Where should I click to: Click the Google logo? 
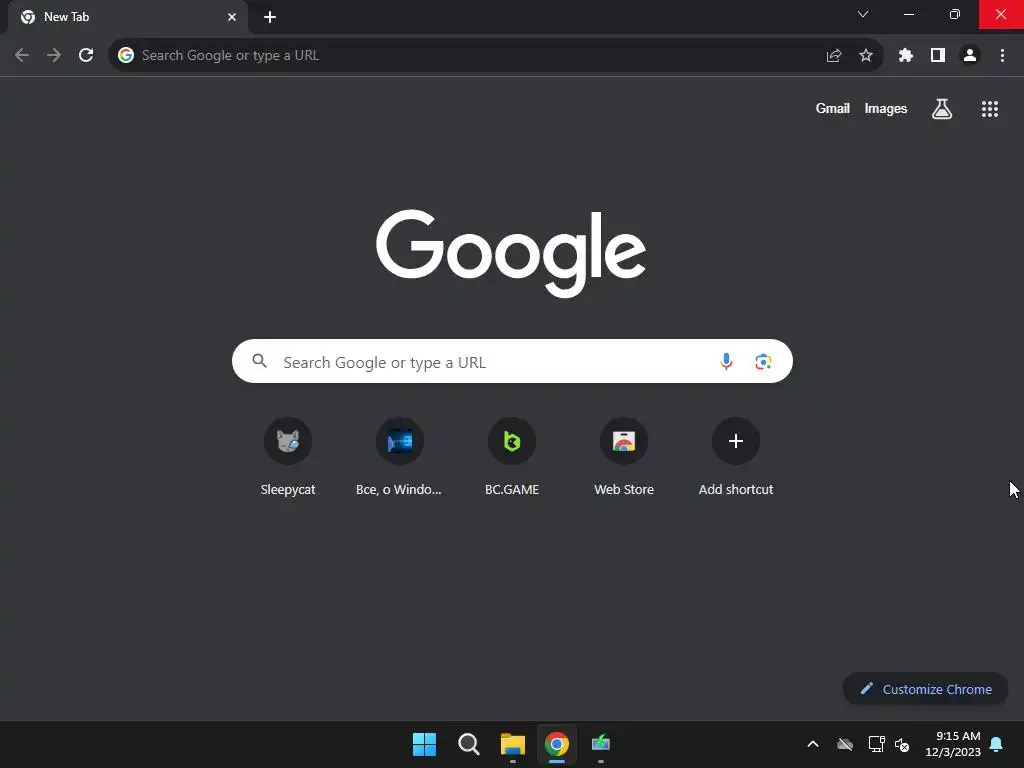511,253
